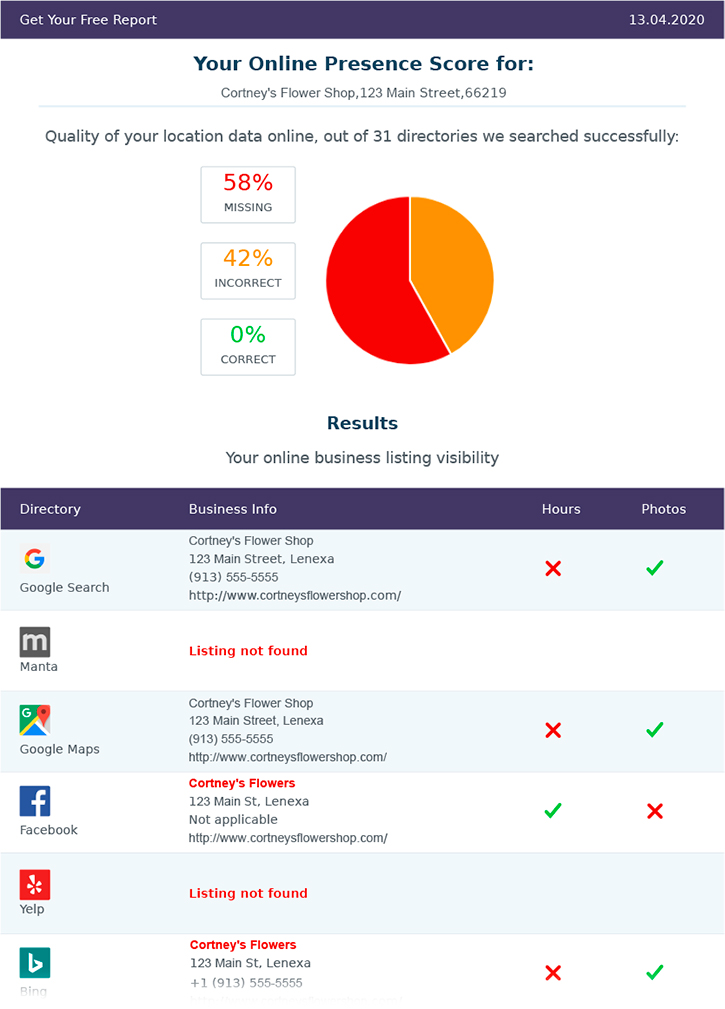This screenshot has height=1009, width=725.
Task: Click the green check for Facebook Hours
Action: coord(553,811)
